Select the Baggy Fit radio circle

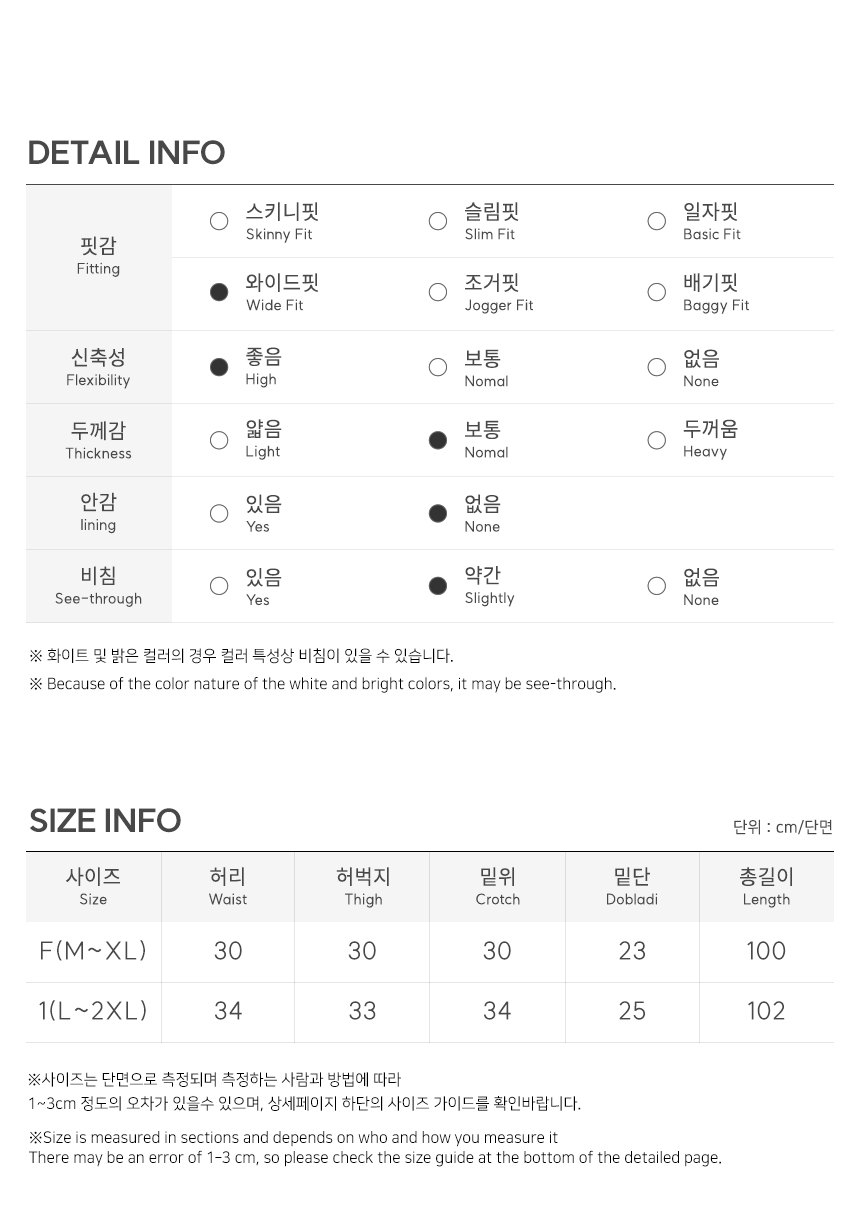click(656, 292)
